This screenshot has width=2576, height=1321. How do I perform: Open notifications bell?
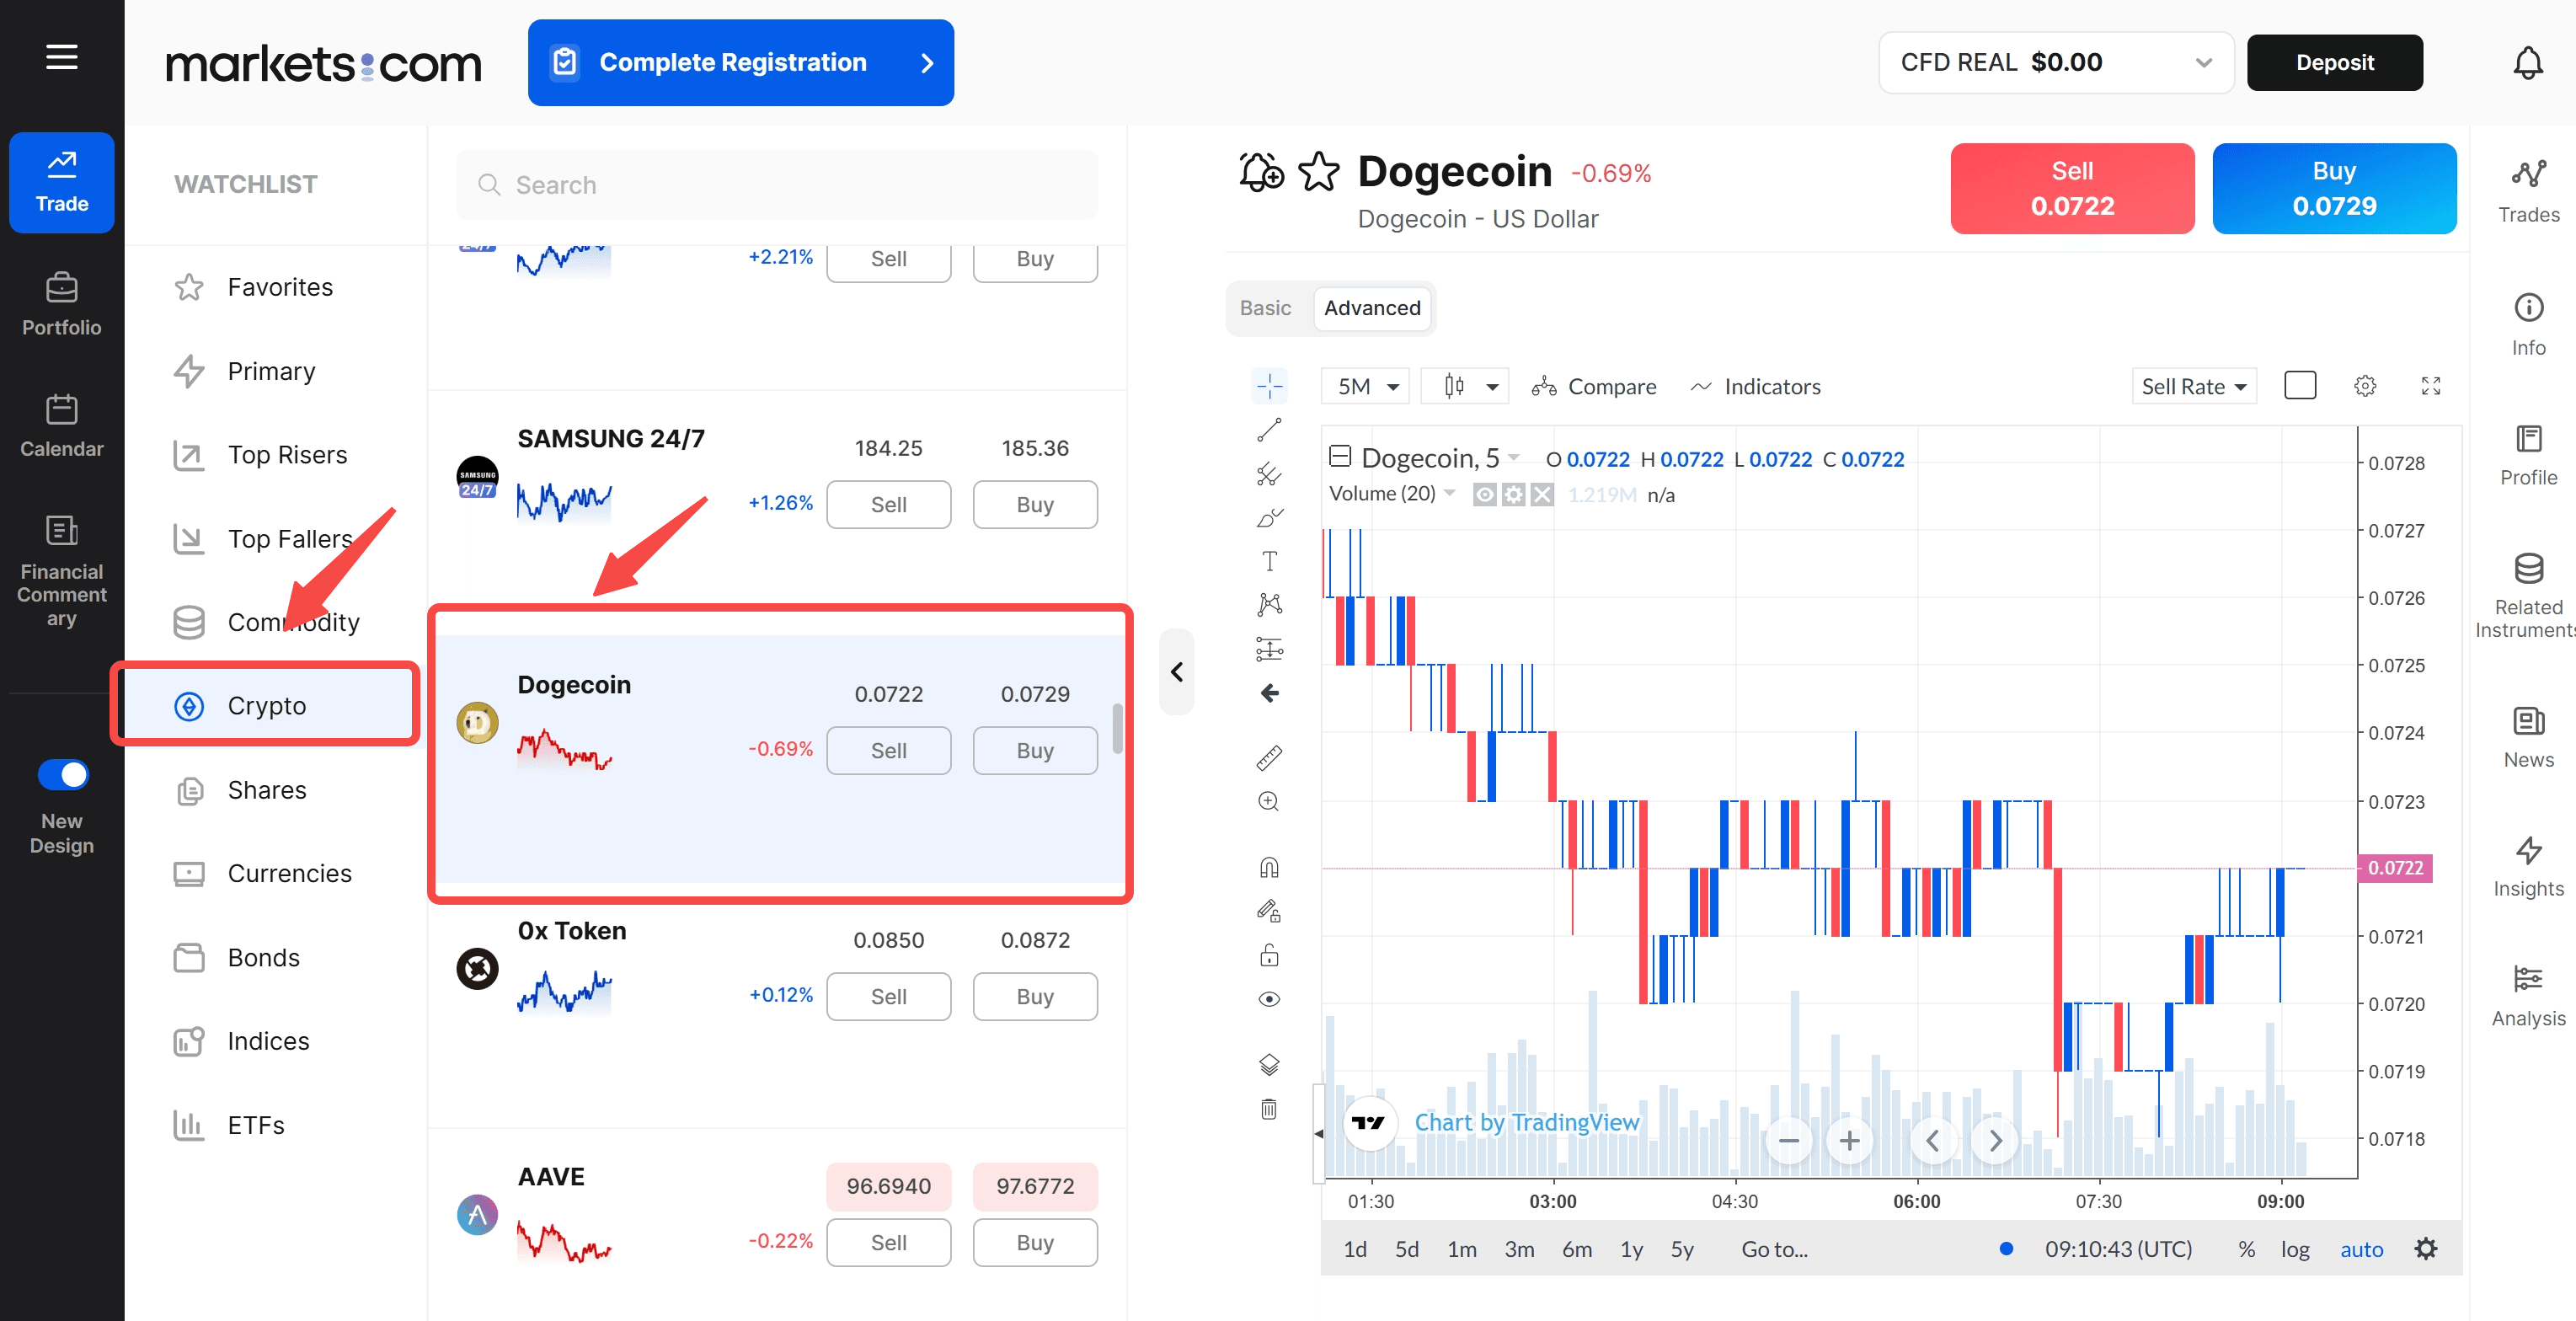point(2527,63)
